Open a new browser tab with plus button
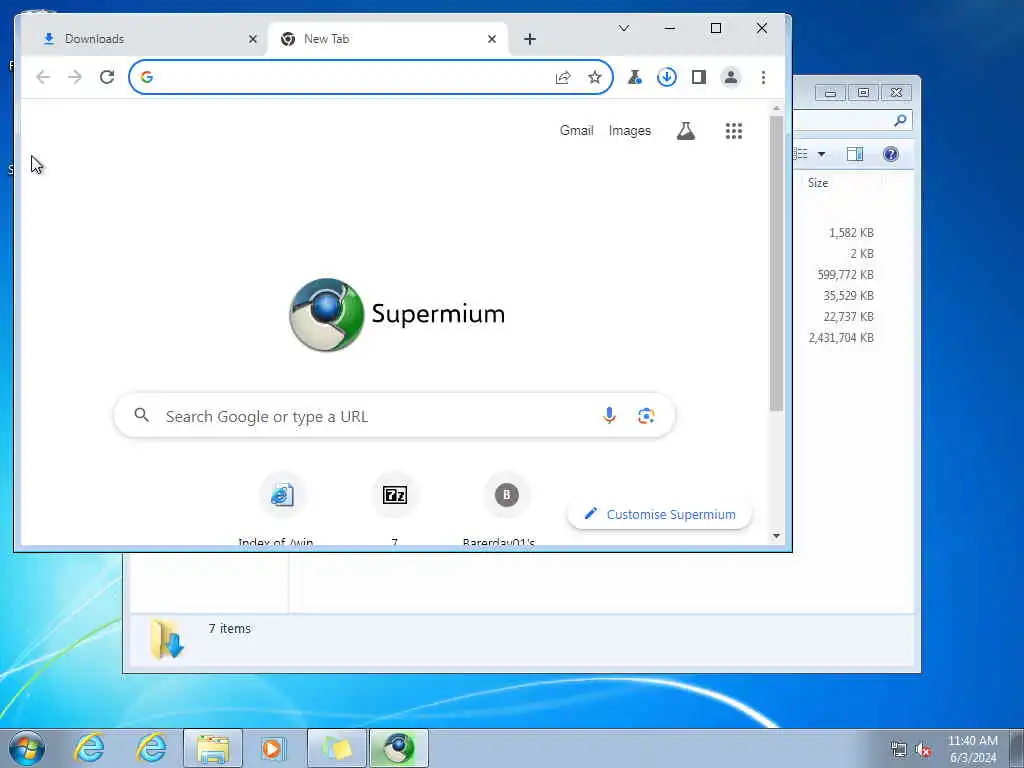The image size is (1024, 768). [530, 39]
